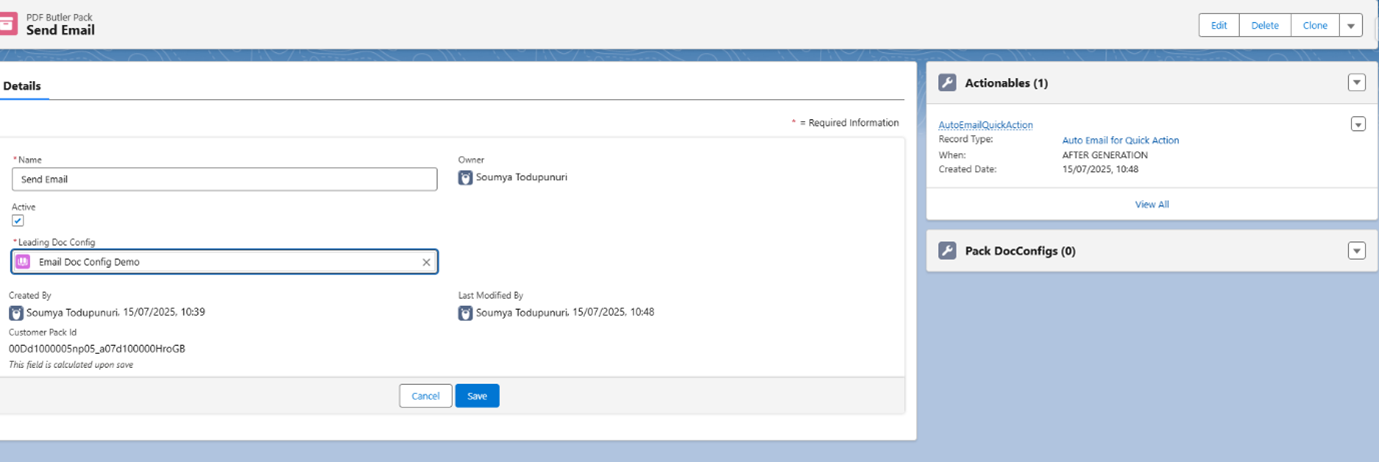Click the Last Modified By avatar icon
Image resolution: width=1379 pixels, height=462 pixels.
coord(465,313)
